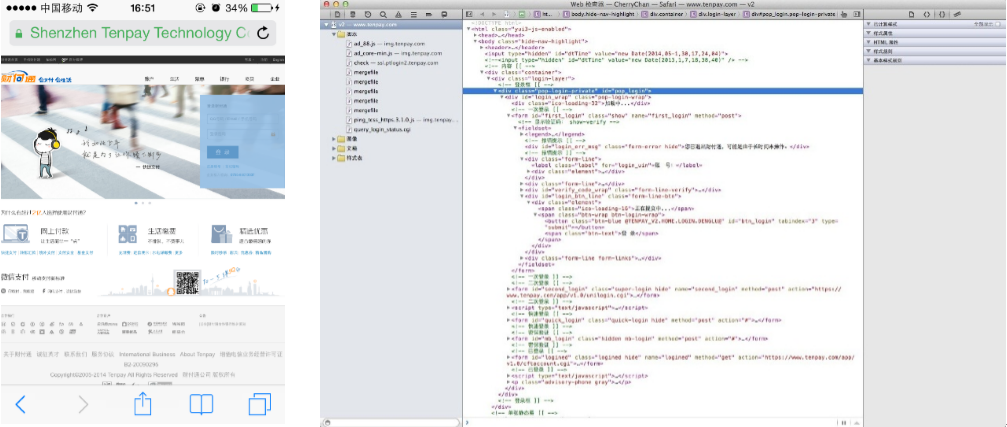Screen dimensions: 1007x427
Task: Open the iOS share sheet icon
Action: click(142, 403)
